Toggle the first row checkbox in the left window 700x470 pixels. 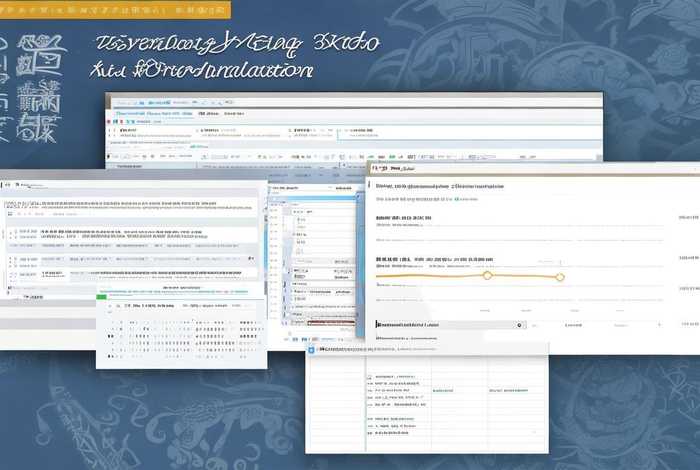tap(13, 233)
